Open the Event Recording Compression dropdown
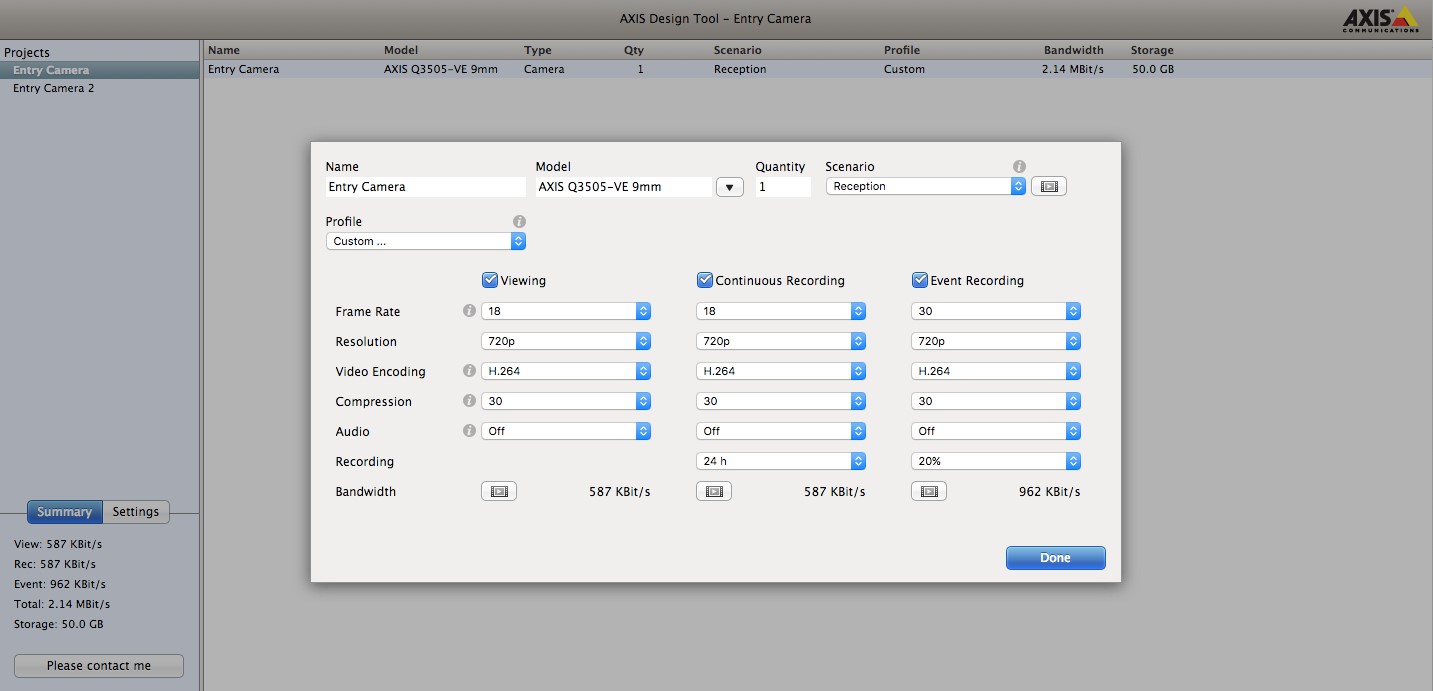This screenshot has width=1433, height=691. (996, 401)
